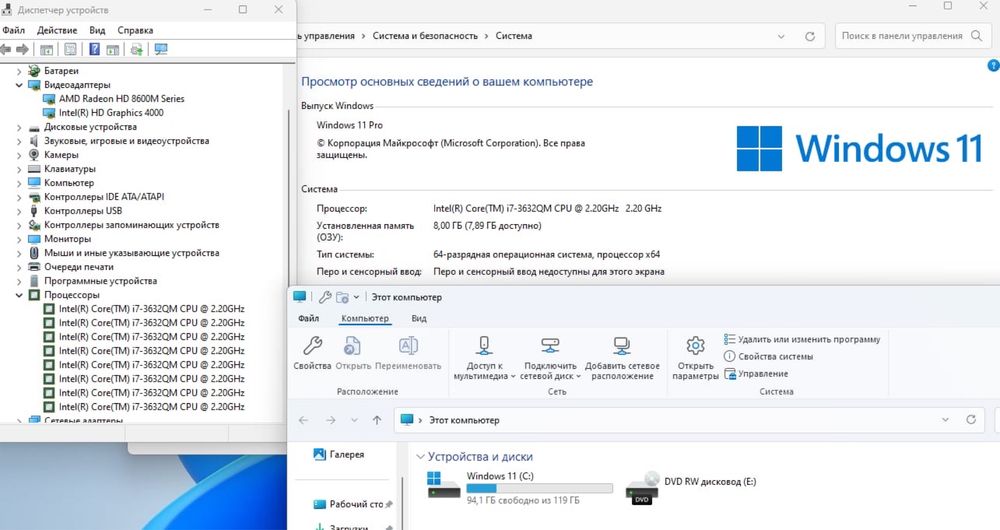Select Камеры in device tree

(x=54, y=155)
